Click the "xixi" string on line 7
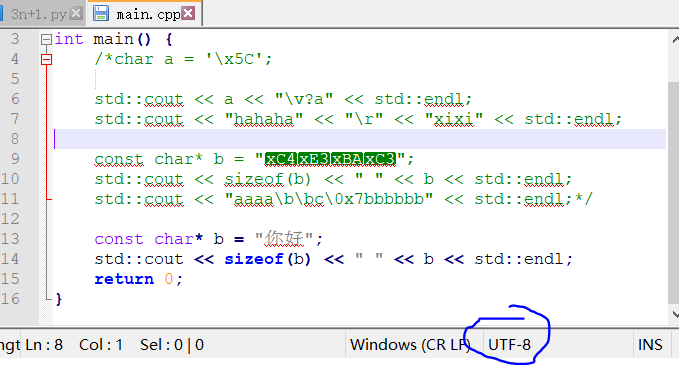Viewport: 679px width, 365px height. [x=454, y=119]
